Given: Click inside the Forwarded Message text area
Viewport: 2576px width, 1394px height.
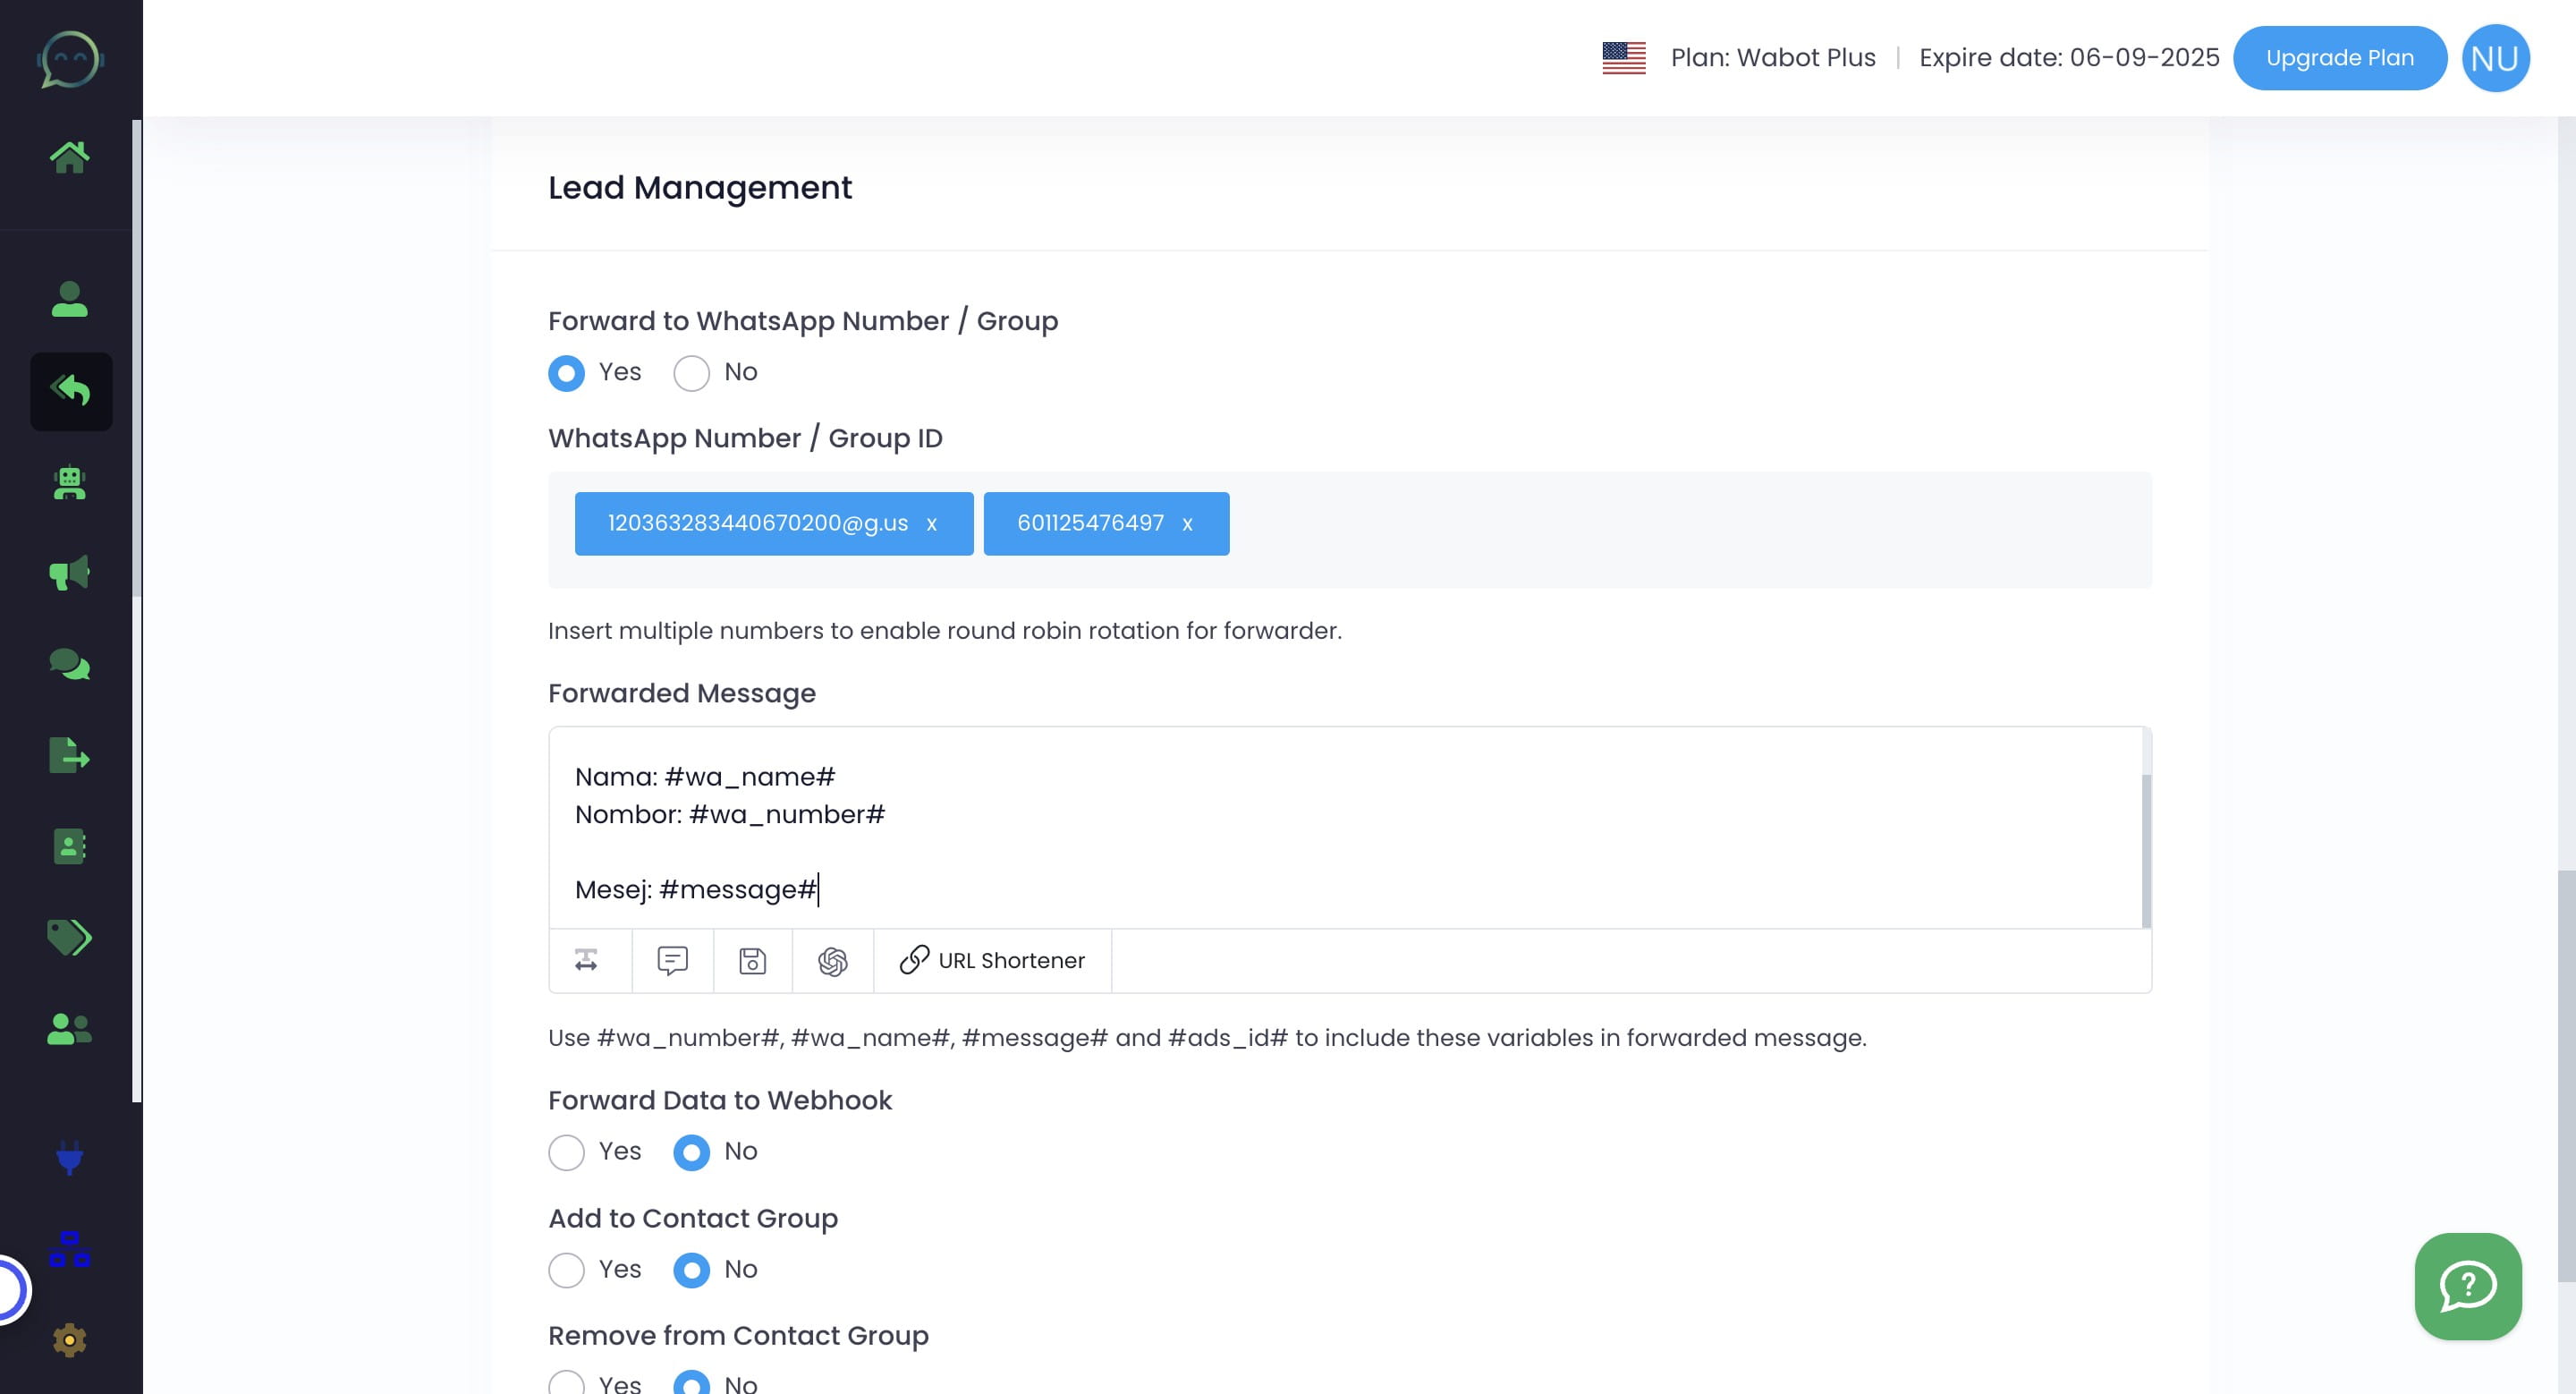Looking at the screenshot, I should [x=1300, y=830].
